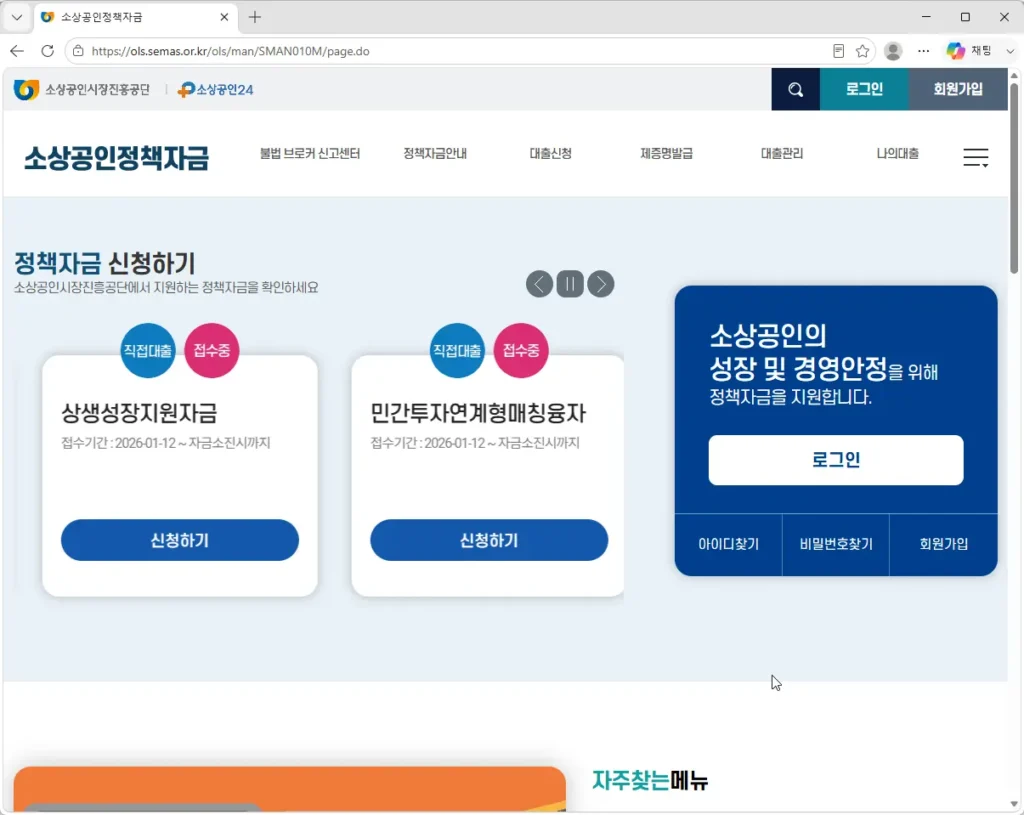
Task: Click 접수중 badge on 민간투자연계형매칭융자 card
Action: [x=521, y=351]
